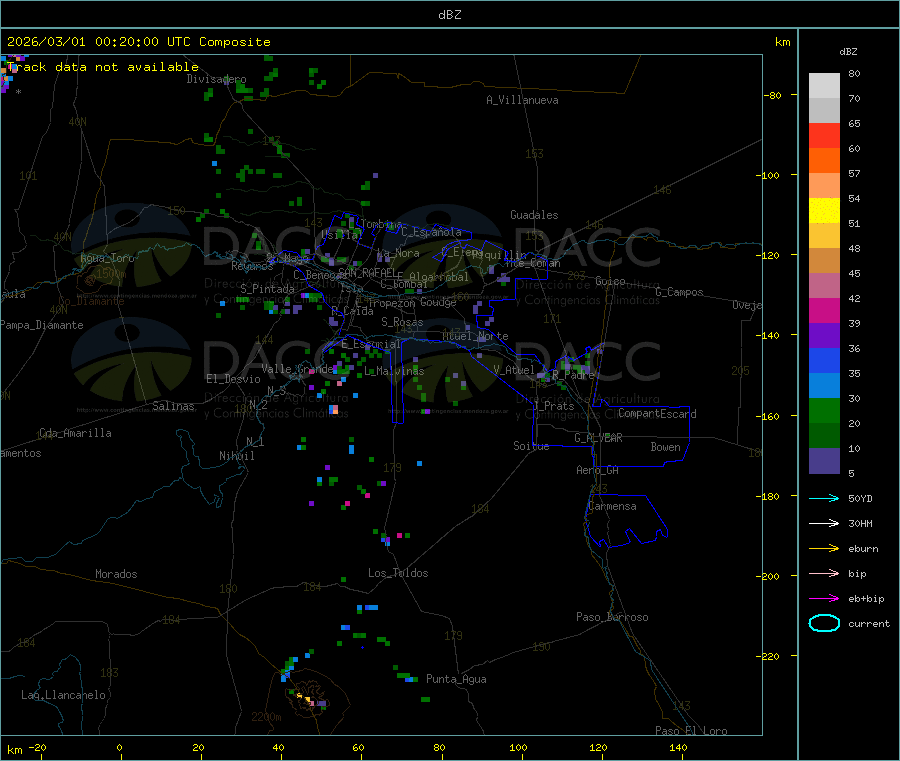The image size is (900, 761).
Task: Click the 'Pampa_Diamante' place label
Action: (41, 325)
